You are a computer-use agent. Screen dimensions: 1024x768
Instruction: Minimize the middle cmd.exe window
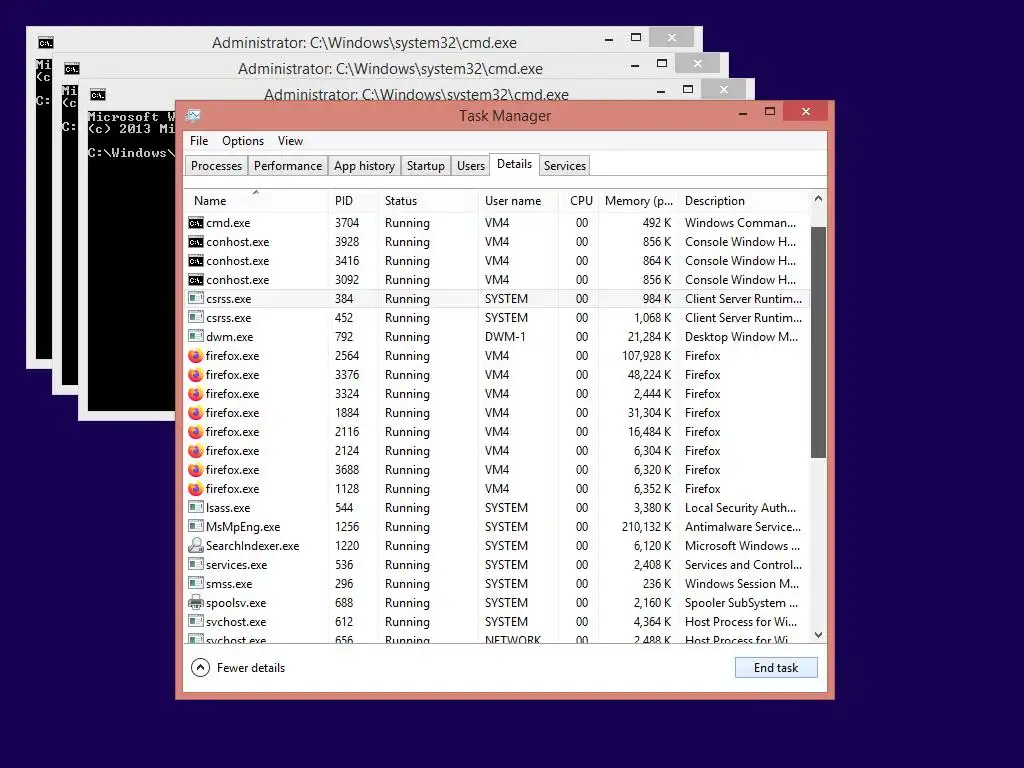tap(635, 65)
